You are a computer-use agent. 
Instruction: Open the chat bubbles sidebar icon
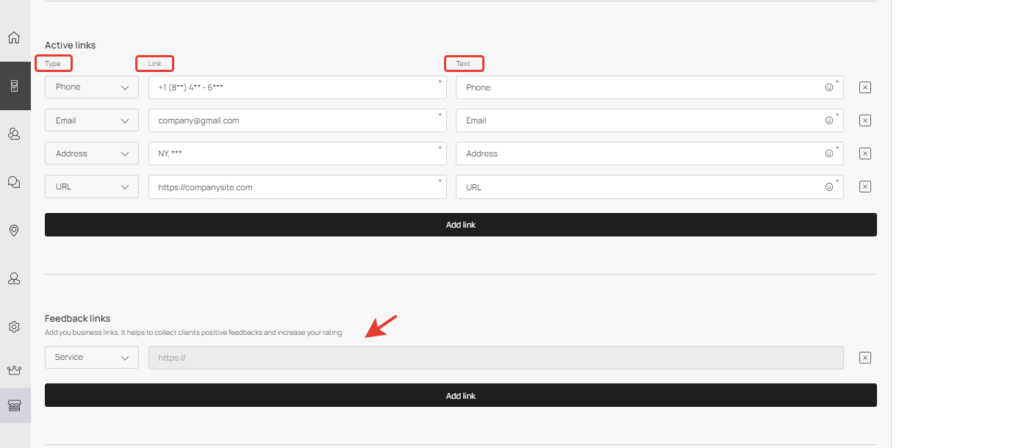tap(14, 182)
